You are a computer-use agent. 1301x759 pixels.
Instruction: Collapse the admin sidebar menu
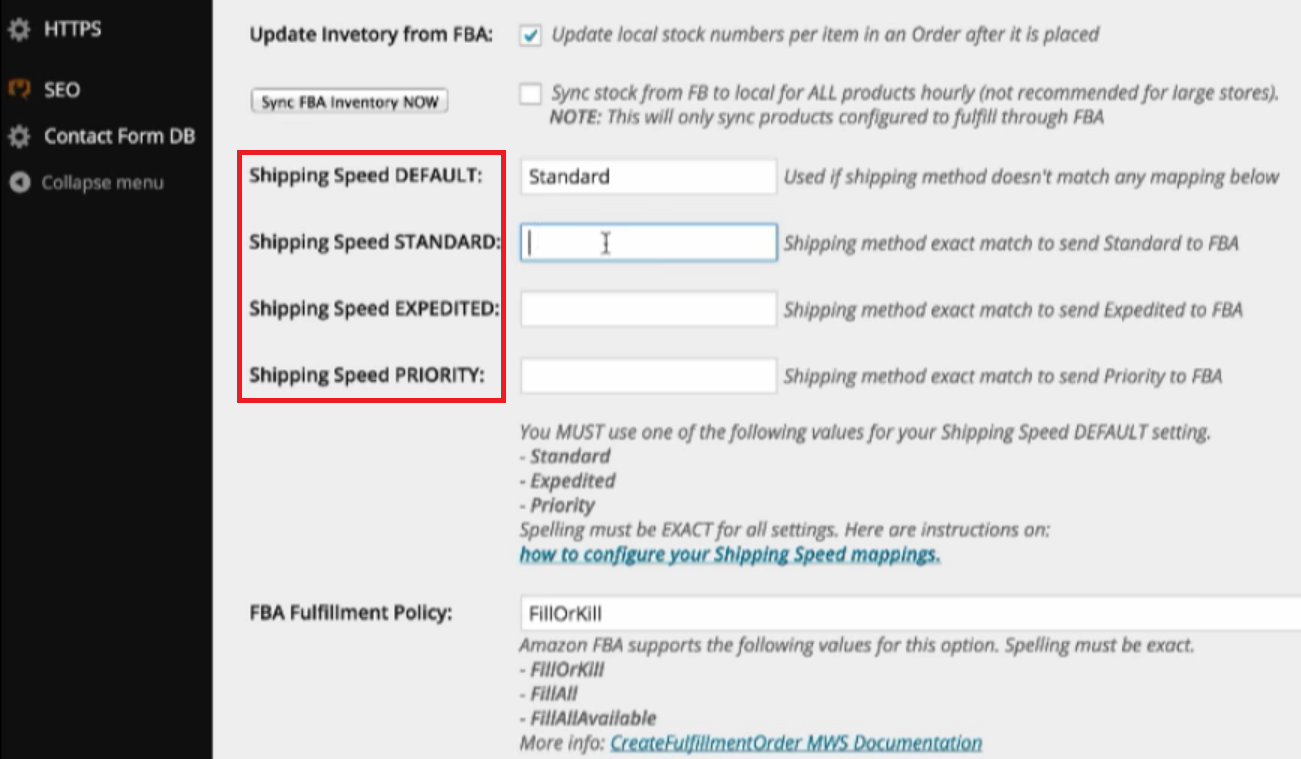coord(101,183)
